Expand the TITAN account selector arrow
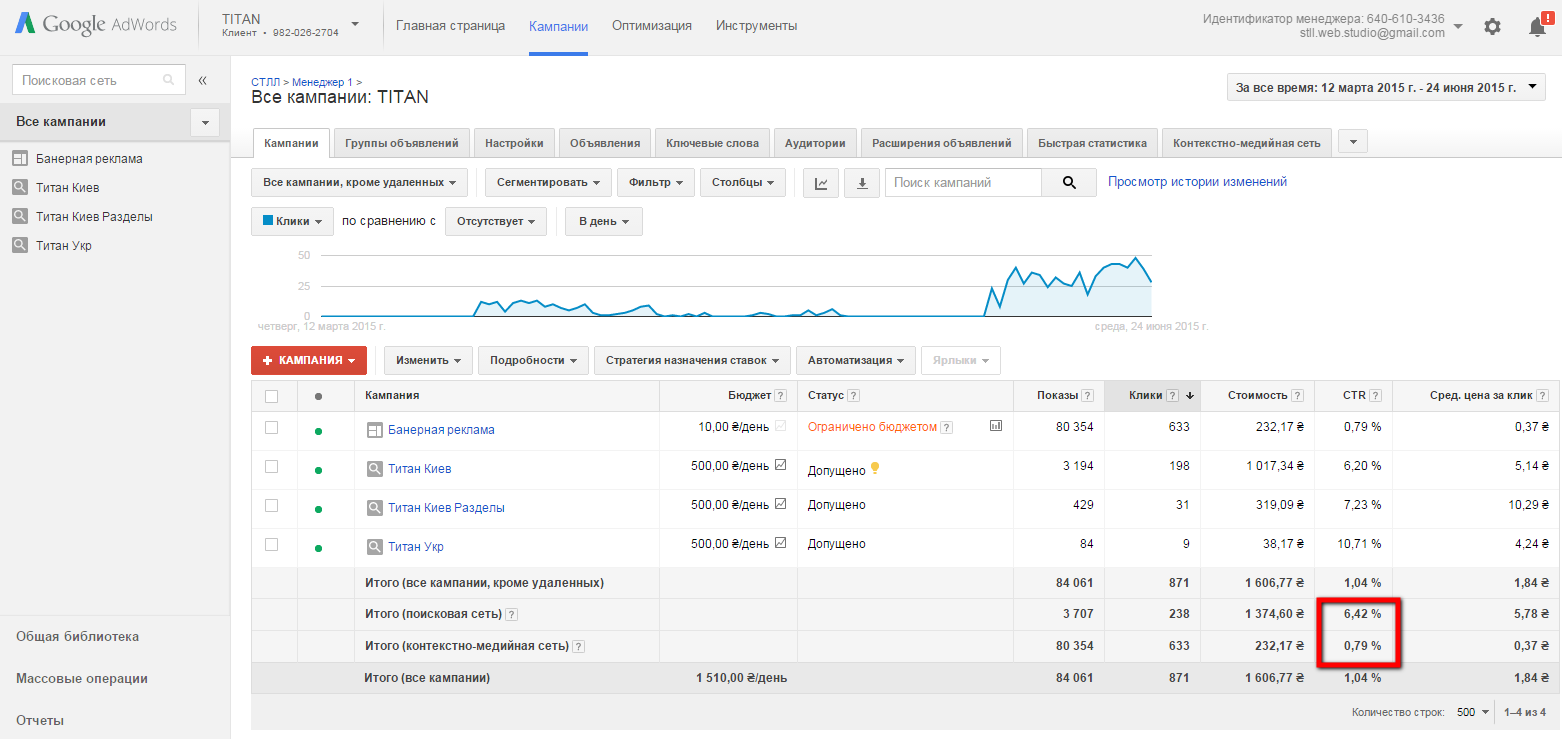Screen dimensions: 1562x739 355,24
